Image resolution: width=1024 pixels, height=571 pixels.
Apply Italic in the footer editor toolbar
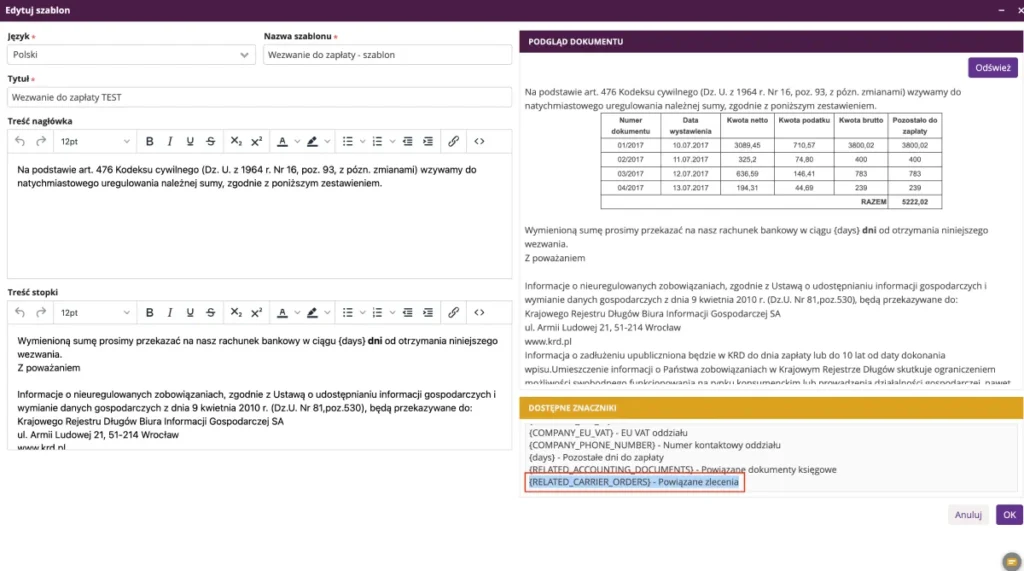(170, 312)
